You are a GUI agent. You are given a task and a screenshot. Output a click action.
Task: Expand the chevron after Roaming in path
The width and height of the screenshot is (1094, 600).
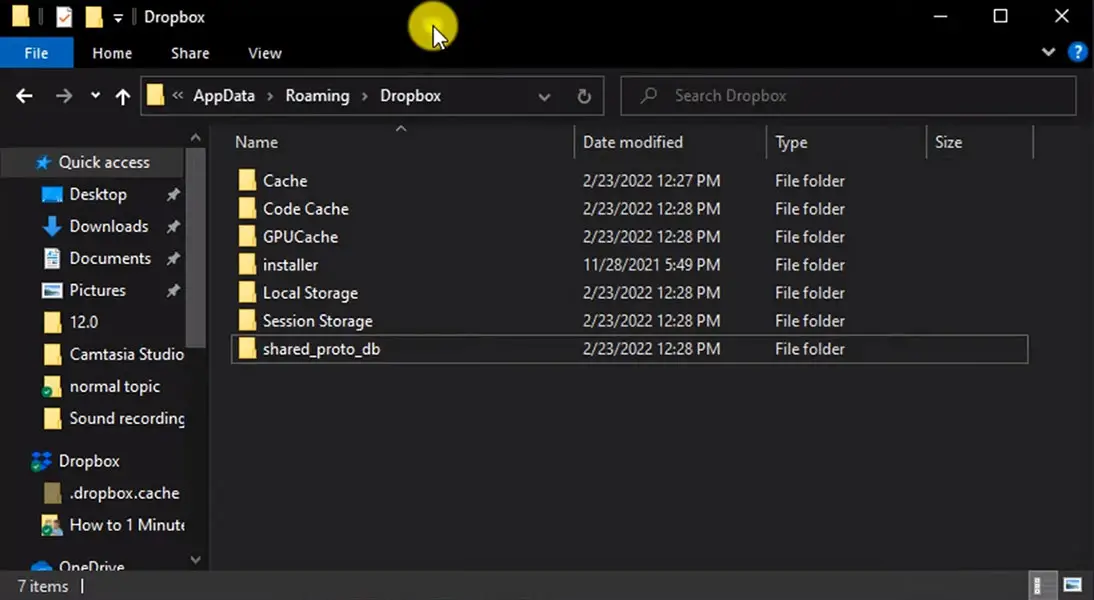(364, 96)
